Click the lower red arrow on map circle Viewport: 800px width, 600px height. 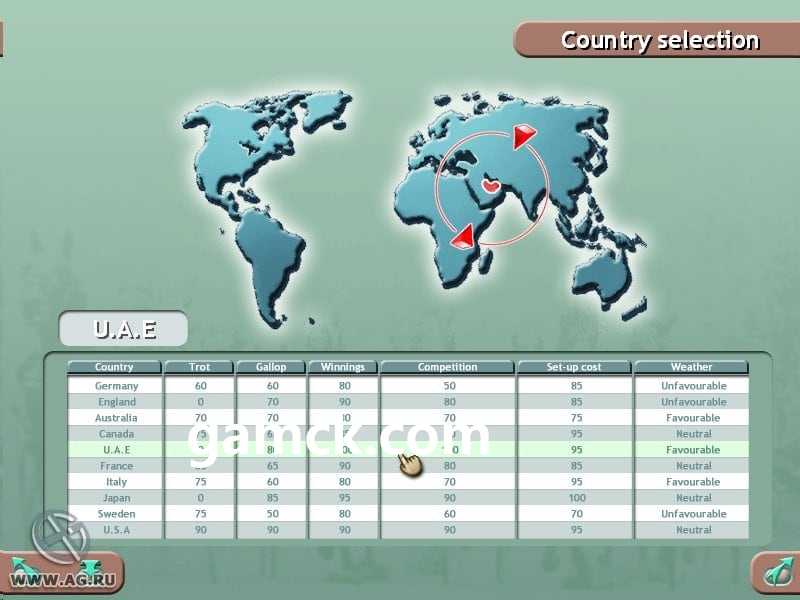coord(462,236)
